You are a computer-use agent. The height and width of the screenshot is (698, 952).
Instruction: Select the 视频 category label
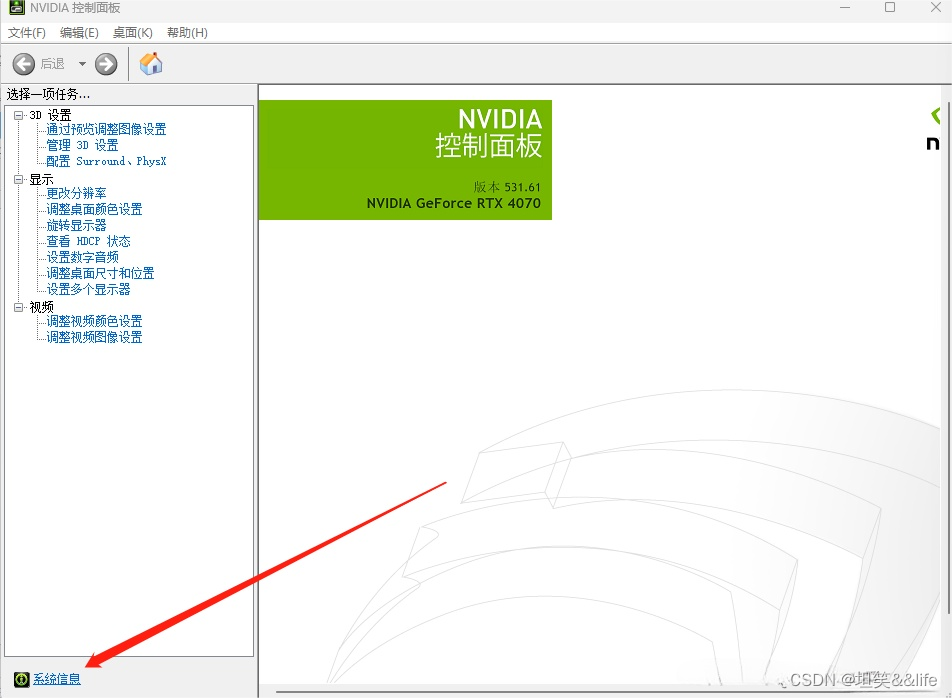[x=41, y=307]
